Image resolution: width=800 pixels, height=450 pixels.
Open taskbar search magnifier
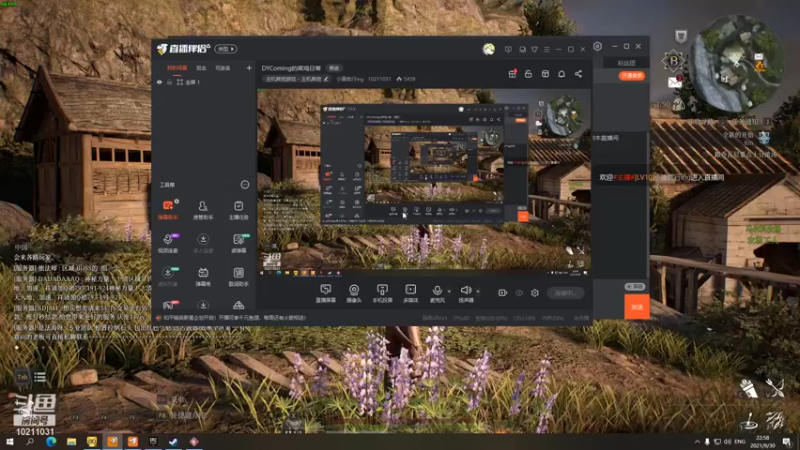point(30,441)
